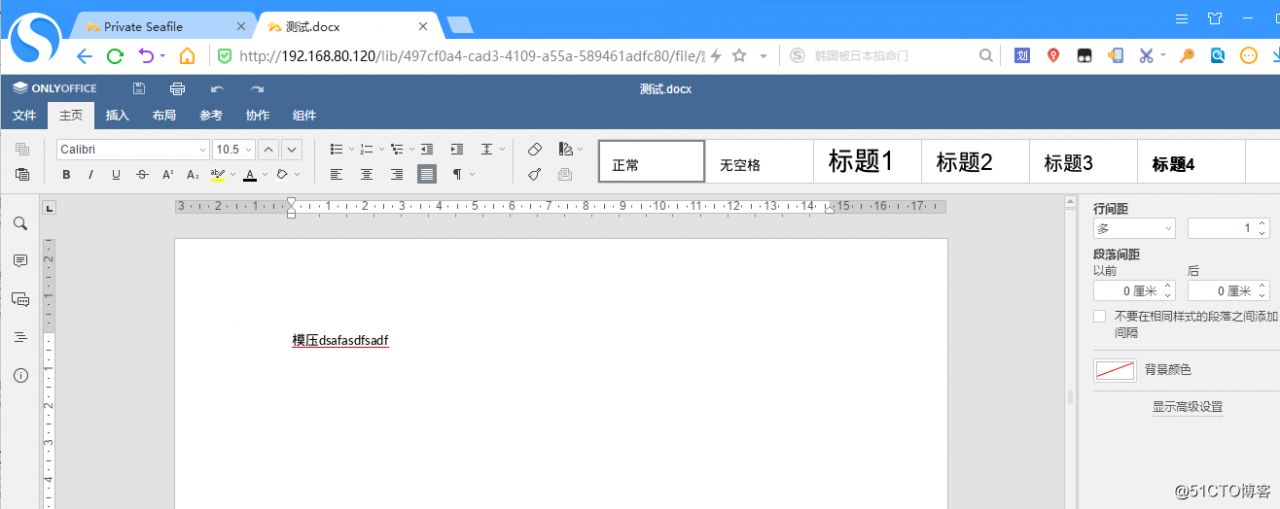Click the Copy icon in the toolbar
Viewport: 1280px width, 509px height.
coord(22,149)
